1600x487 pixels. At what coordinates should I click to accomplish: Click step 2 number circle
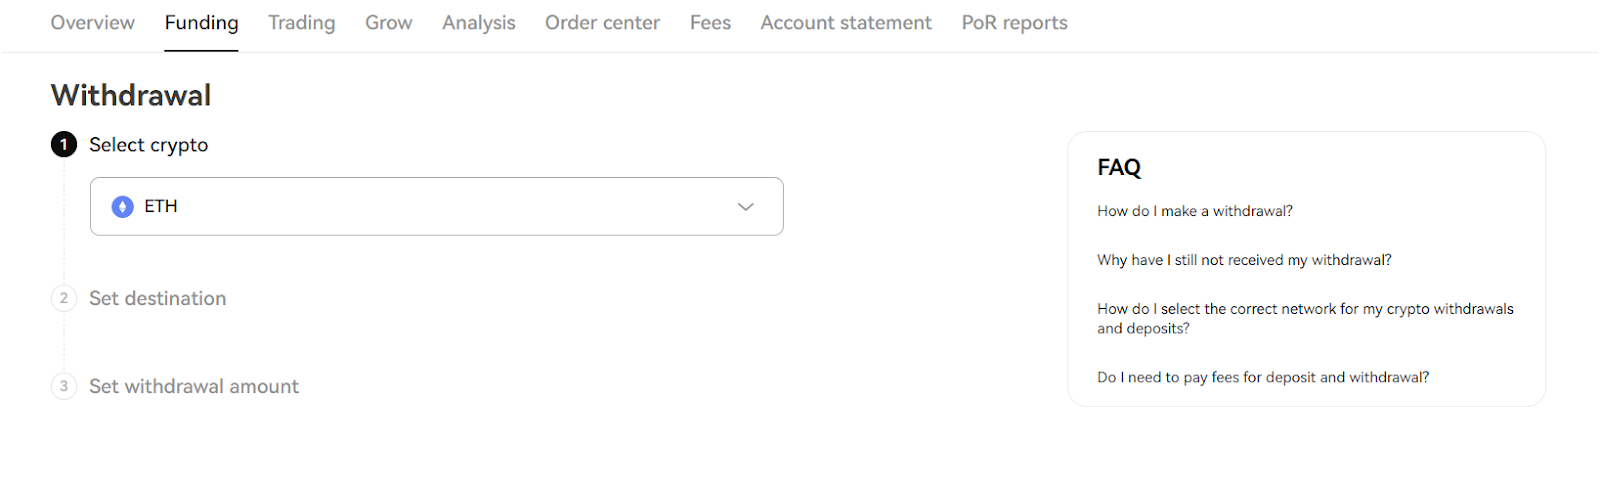64,298
